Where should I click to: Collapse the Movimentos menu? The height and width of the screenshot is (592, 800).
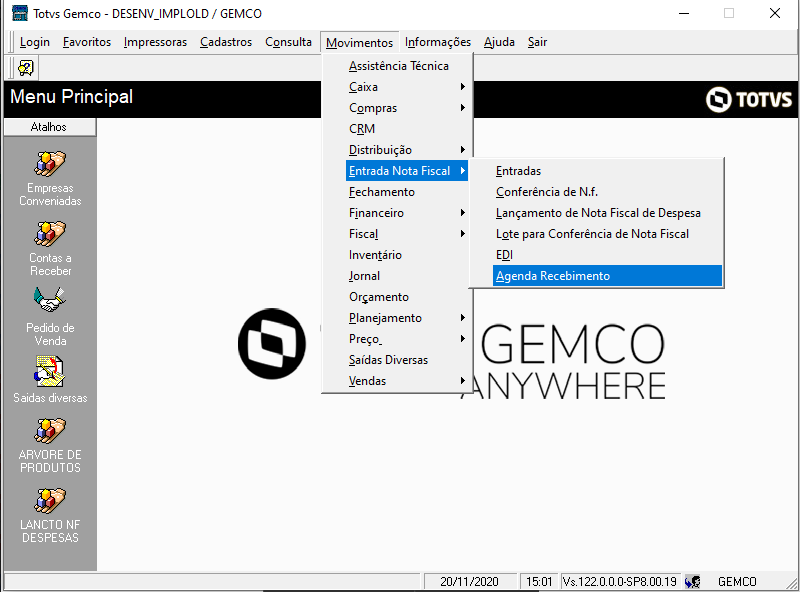pyautogui.click(x=359, y=42)
